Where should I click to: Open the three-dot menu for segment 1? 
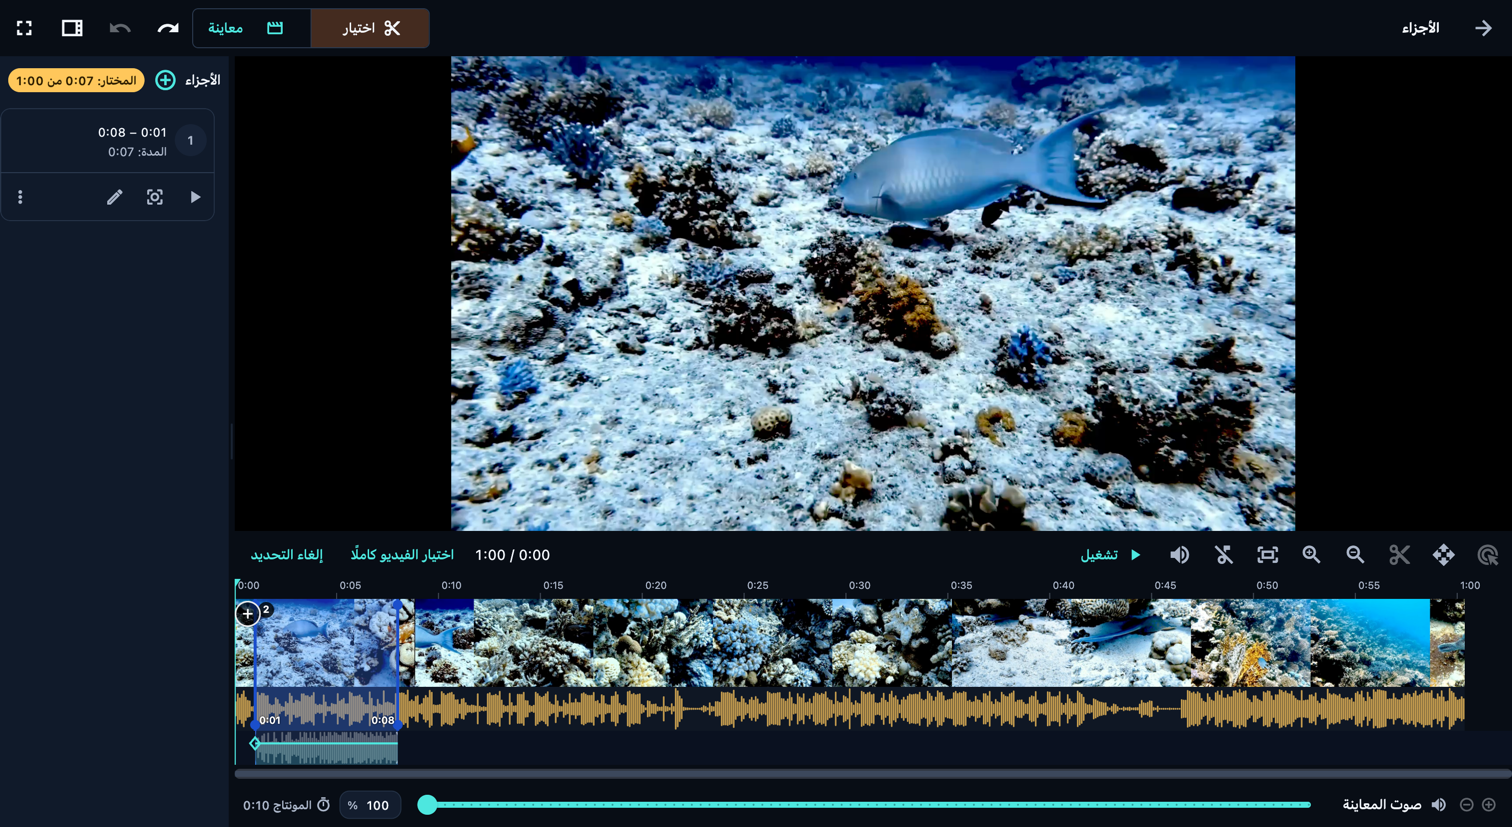point(20,197)
